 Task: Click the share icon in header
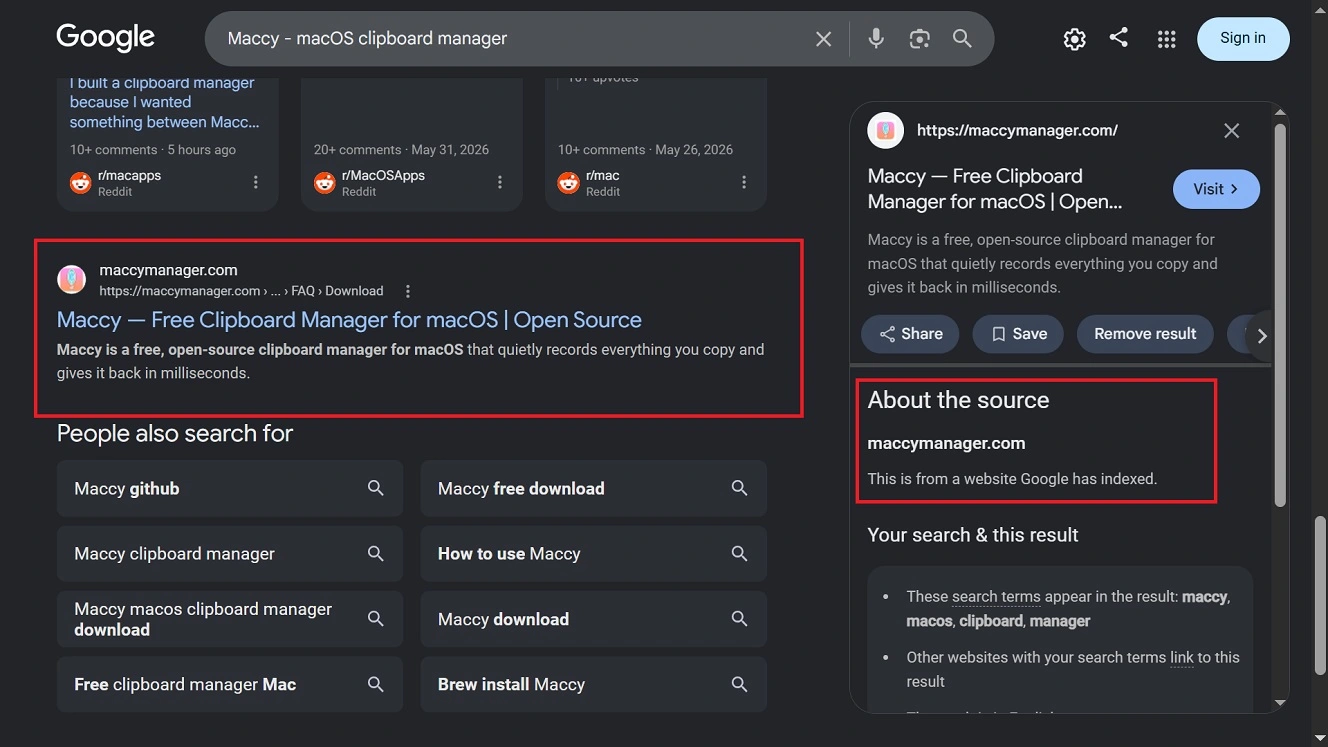coord(1119,38)
